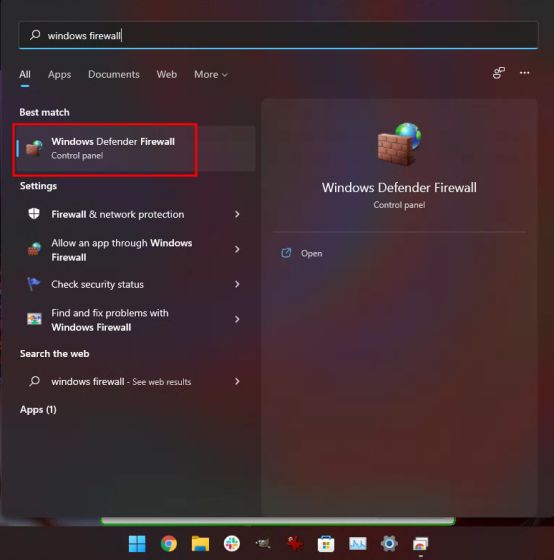The width and height of the screenshot is (554, 560).
Task: Switch to the Web tab
Action: pos(166,74)
